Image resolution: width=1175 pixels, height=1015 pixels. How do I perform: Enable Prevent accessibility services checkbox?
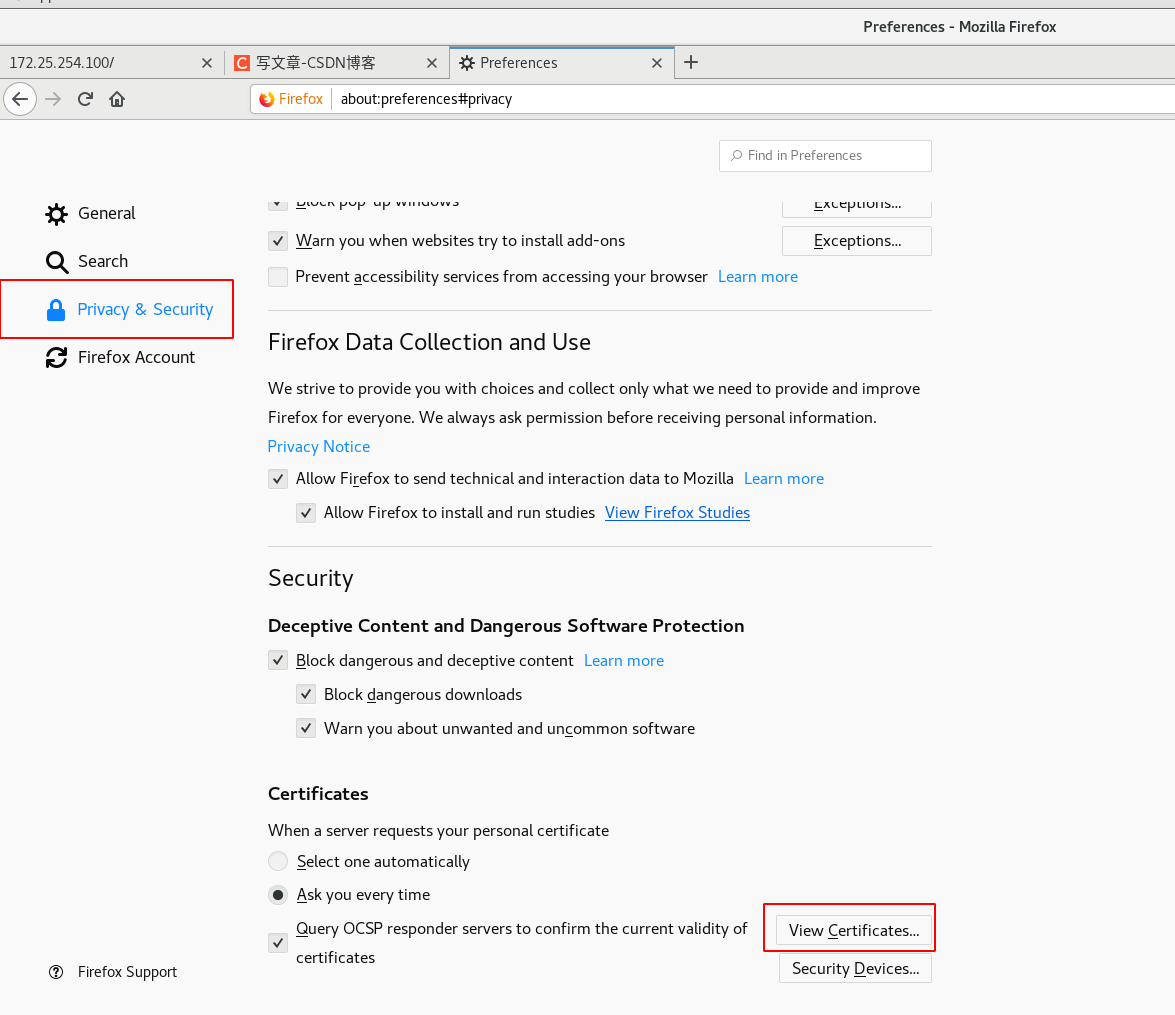point(278,277)
